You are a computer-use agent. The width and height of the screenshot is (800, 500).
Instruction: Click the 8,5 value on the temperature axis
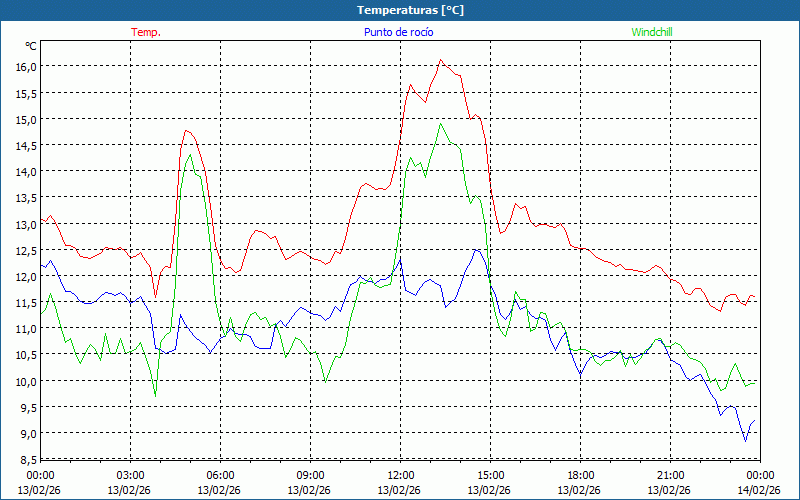coord(25,459)
